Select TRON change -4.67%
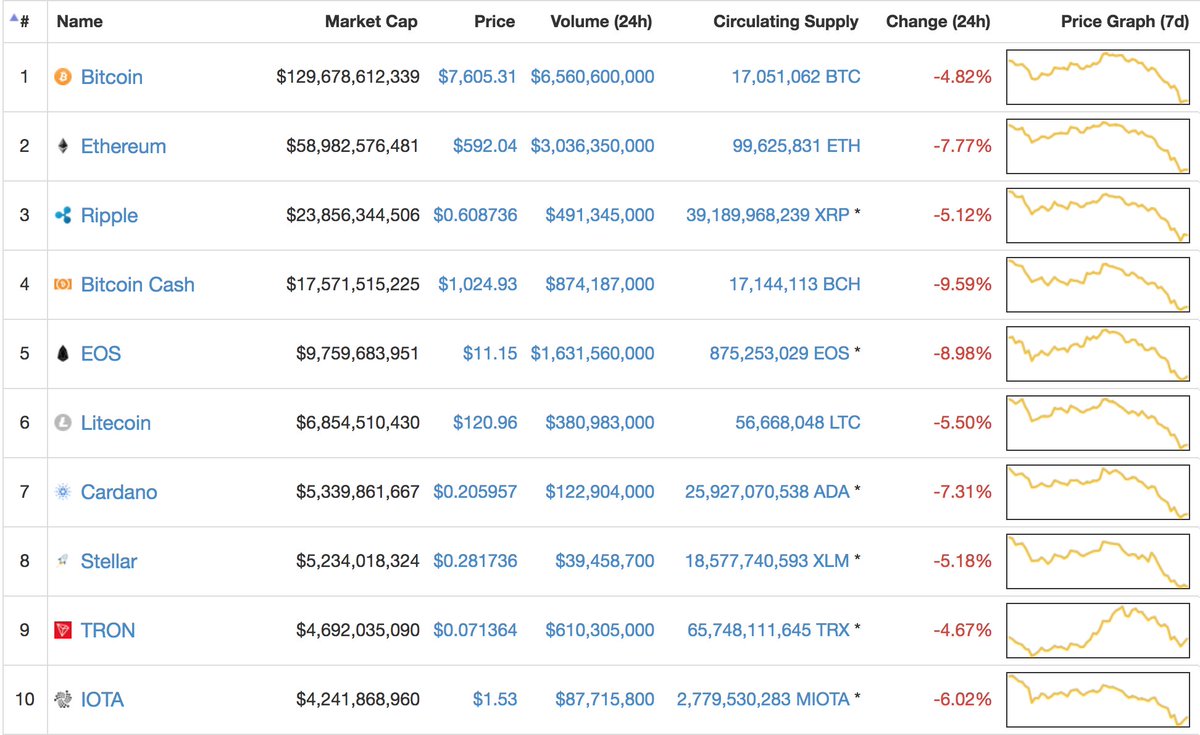The height and width of the screenshot is (735, 1200). click(961, 630)
